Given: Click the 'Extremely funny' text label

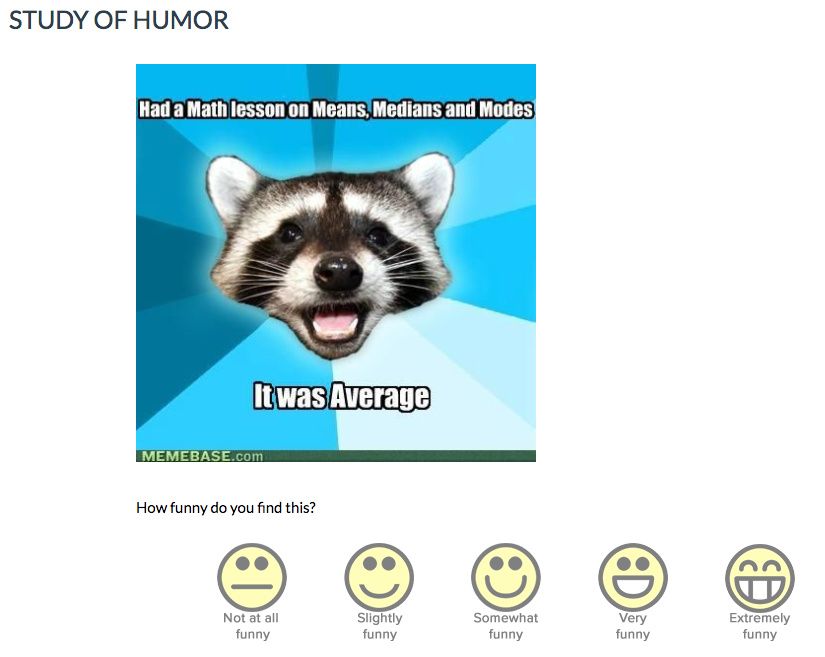Looking at the screenshot, I should (x=760, y=626).
